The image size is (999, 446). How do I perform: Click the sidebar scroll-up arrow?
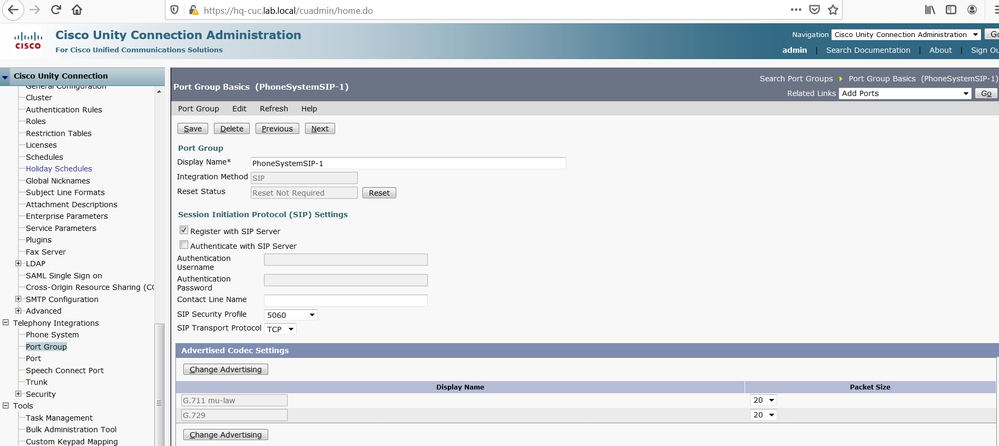(159, 91)
